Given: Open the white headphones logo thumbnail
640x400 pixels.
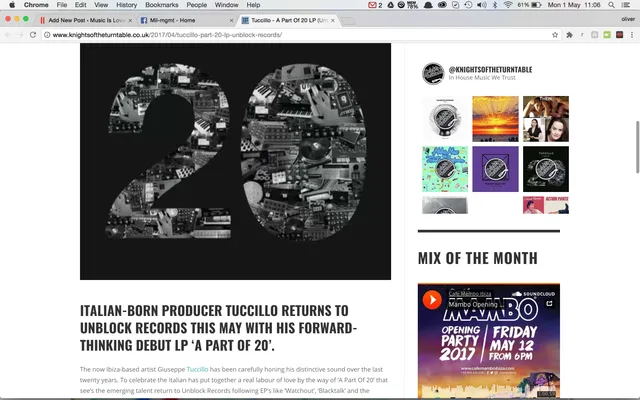Looking at the screenshot, I should [x=445, y=119].
